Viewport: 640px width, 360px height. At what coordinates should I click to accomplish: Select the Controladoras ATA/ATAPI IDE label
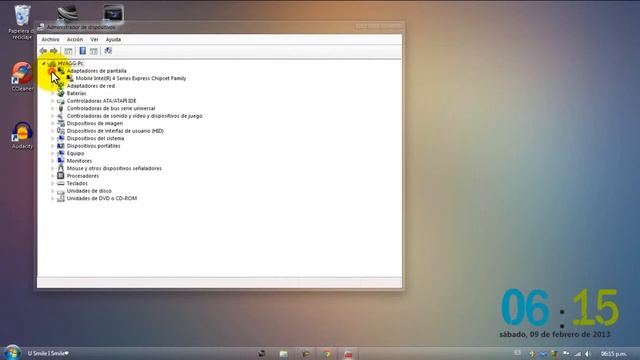point(101,101)
